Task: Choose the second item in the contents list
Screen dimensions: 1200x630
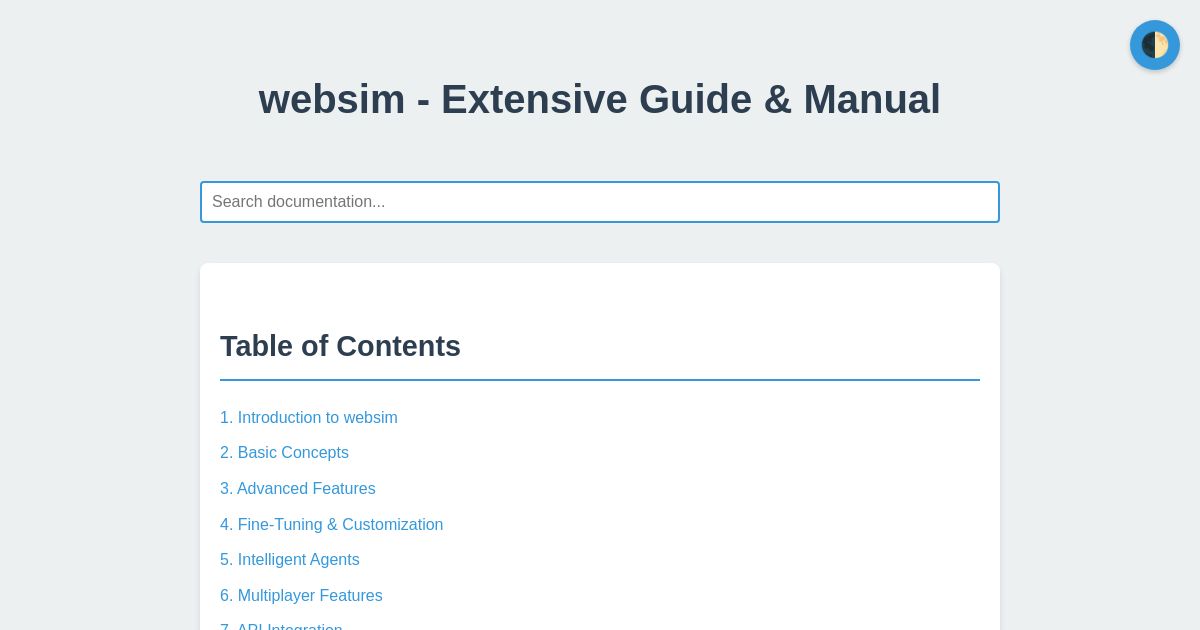Action: click(x=284, y=453)
